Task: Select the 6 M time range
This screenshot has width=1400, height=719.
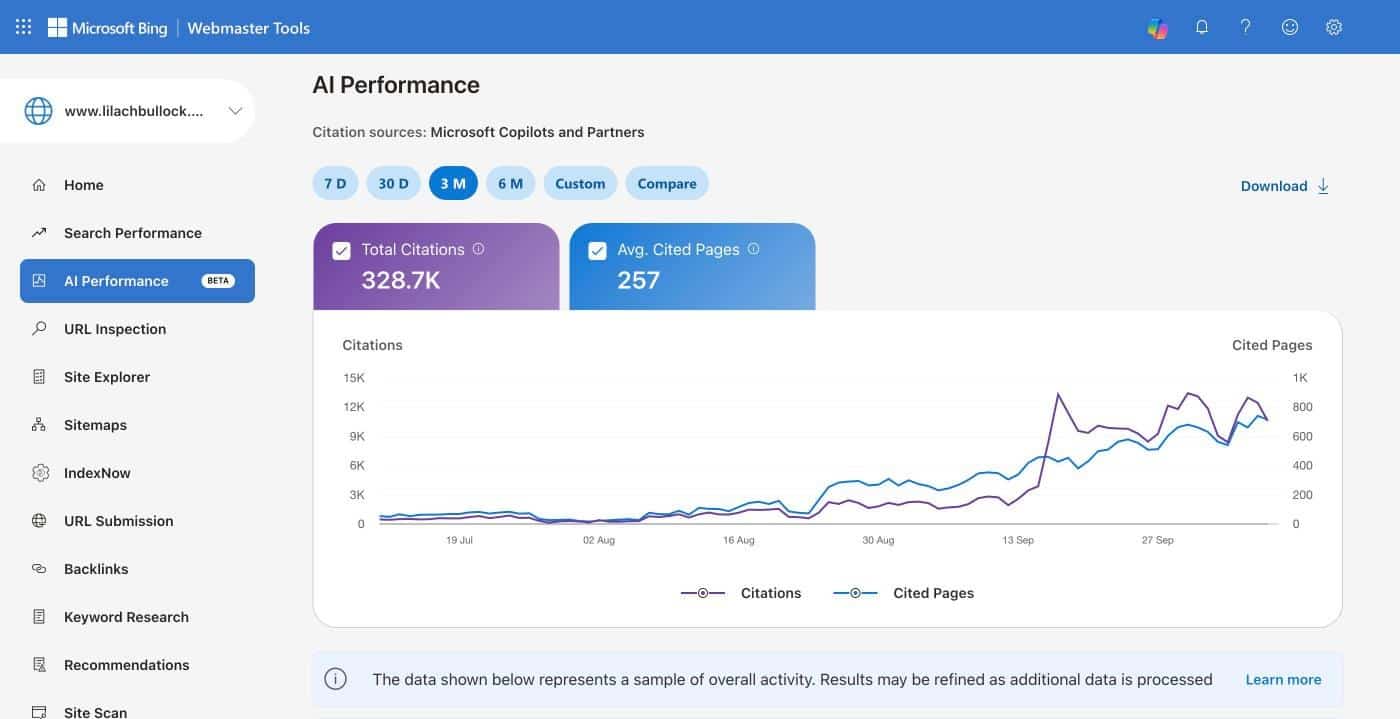Action: 511,183
